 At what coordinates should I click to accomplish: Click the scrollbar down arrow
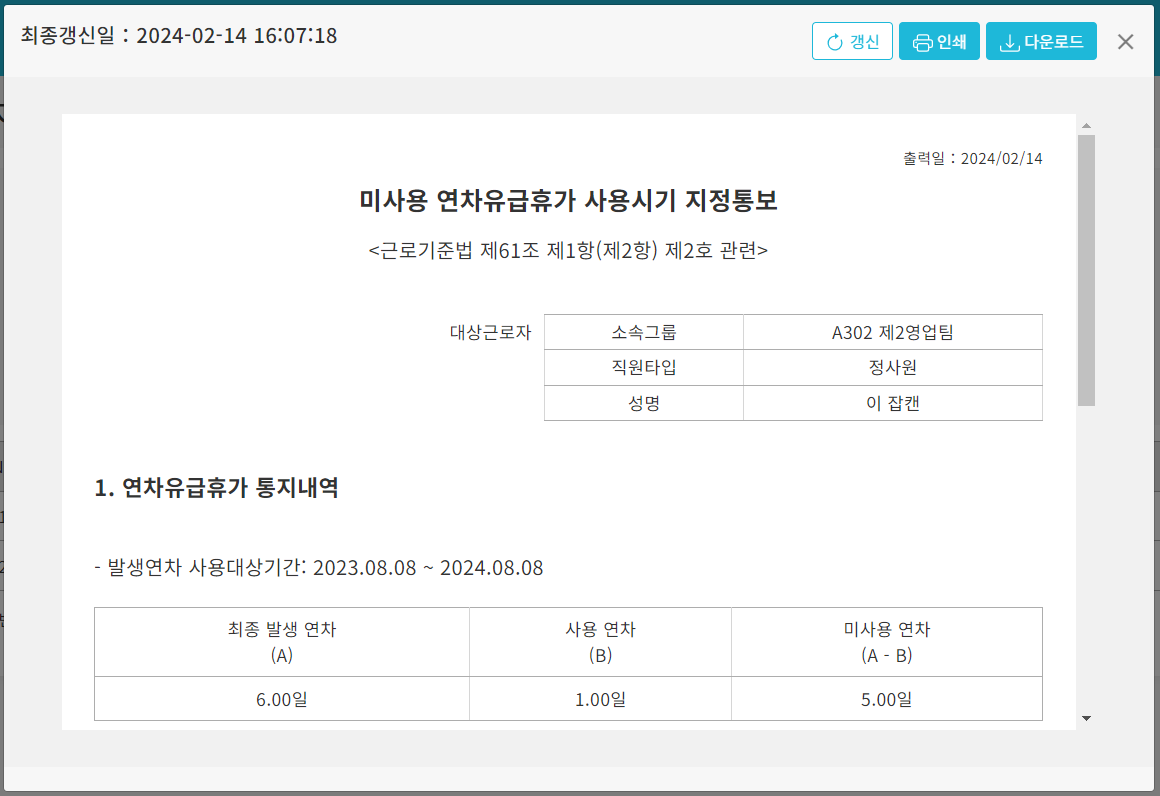pos(1086,718)
